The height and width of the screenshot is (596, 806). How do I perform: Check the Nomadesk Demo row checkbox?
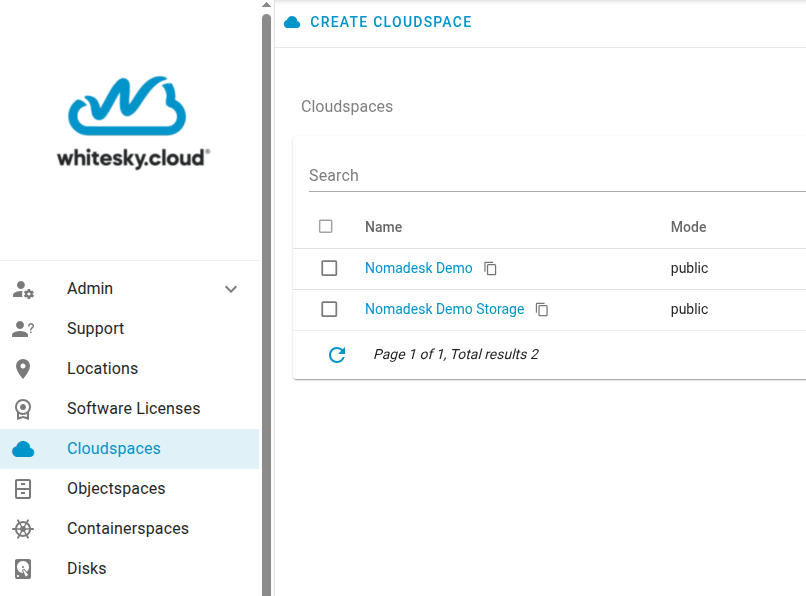(x=329, y=268)
